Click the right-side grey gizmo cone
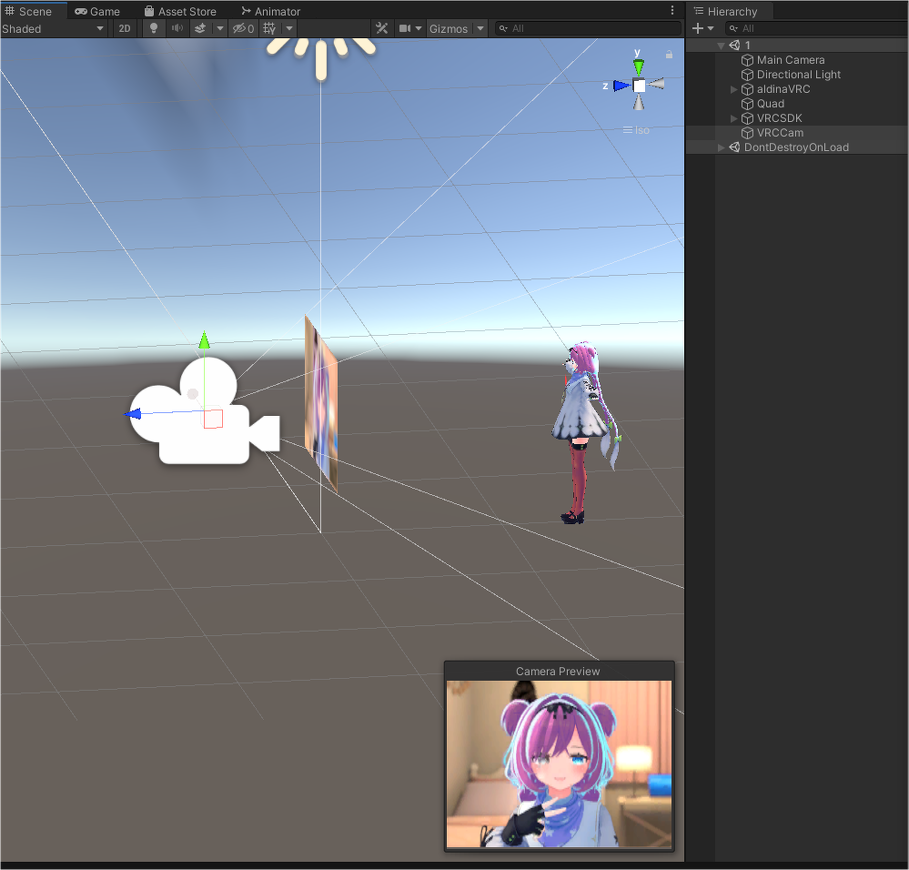 click(656, 85)
